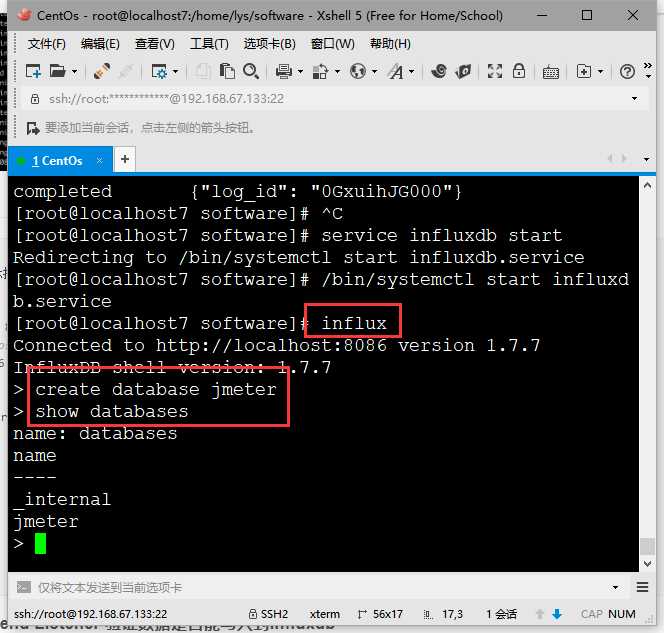The width and height of the screenshot is (664, 633).
Task: Click the Print icon
Action: [284, 71]
